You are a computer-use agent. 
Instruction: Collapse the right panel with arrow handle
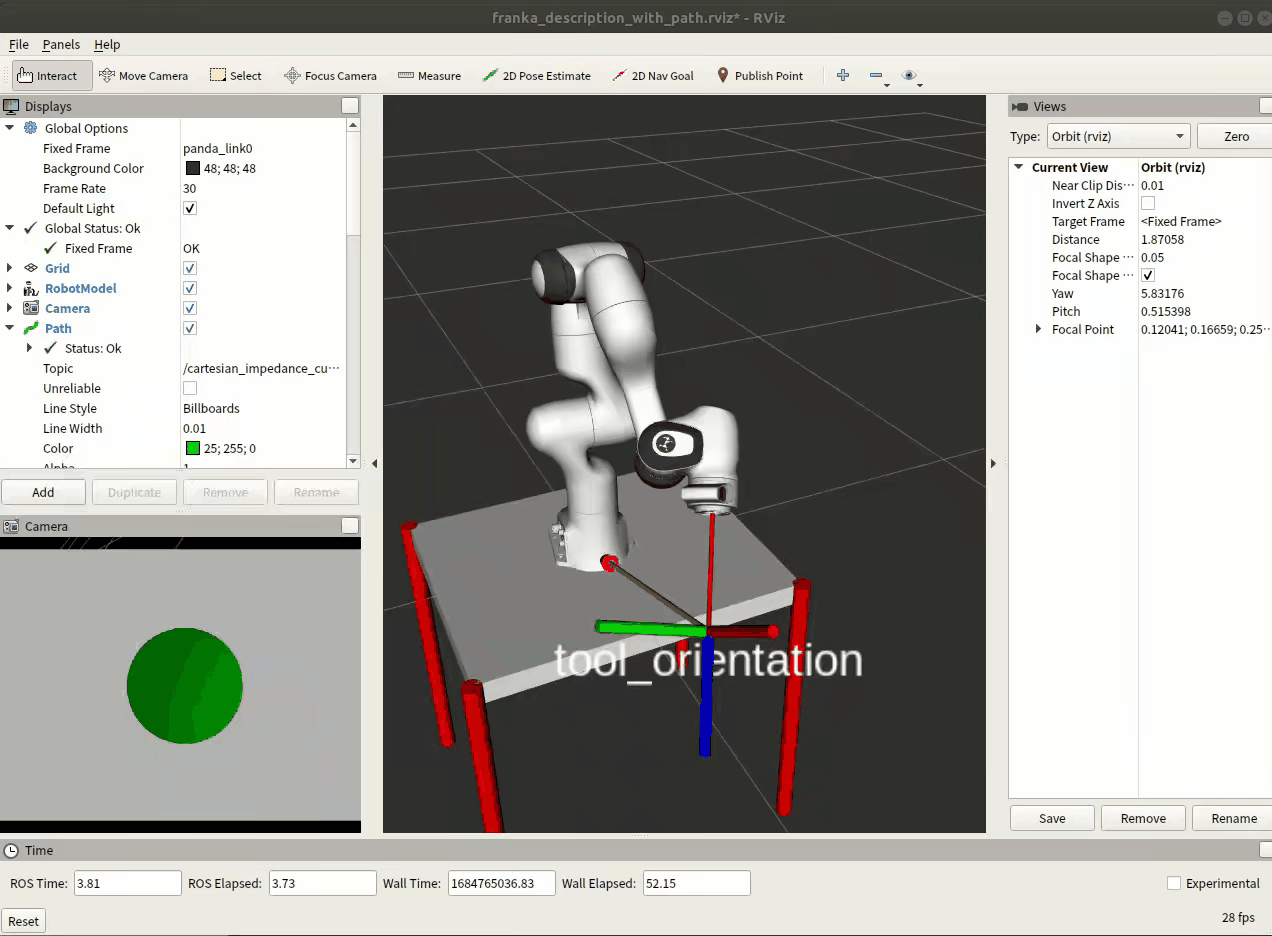click(x=993, y=463)
